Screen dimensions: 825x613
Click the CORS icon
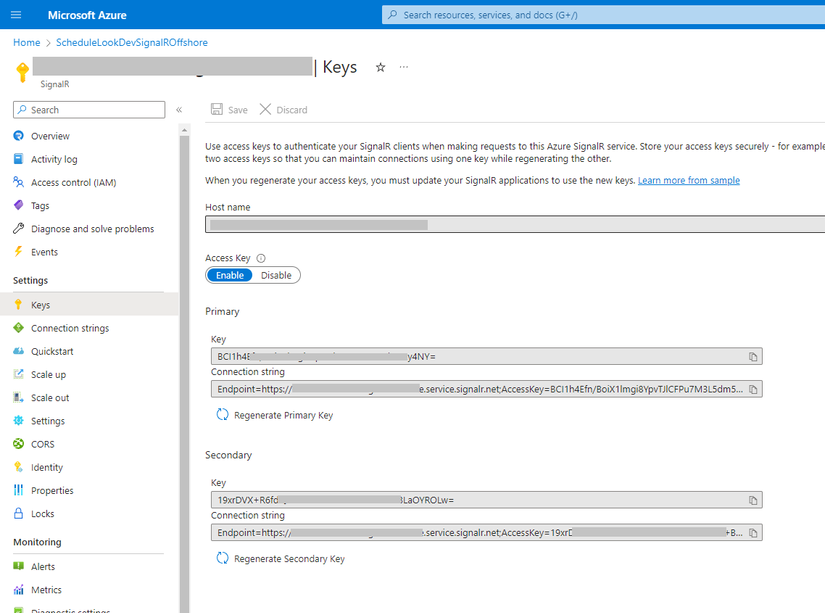[x=18, y=444]
